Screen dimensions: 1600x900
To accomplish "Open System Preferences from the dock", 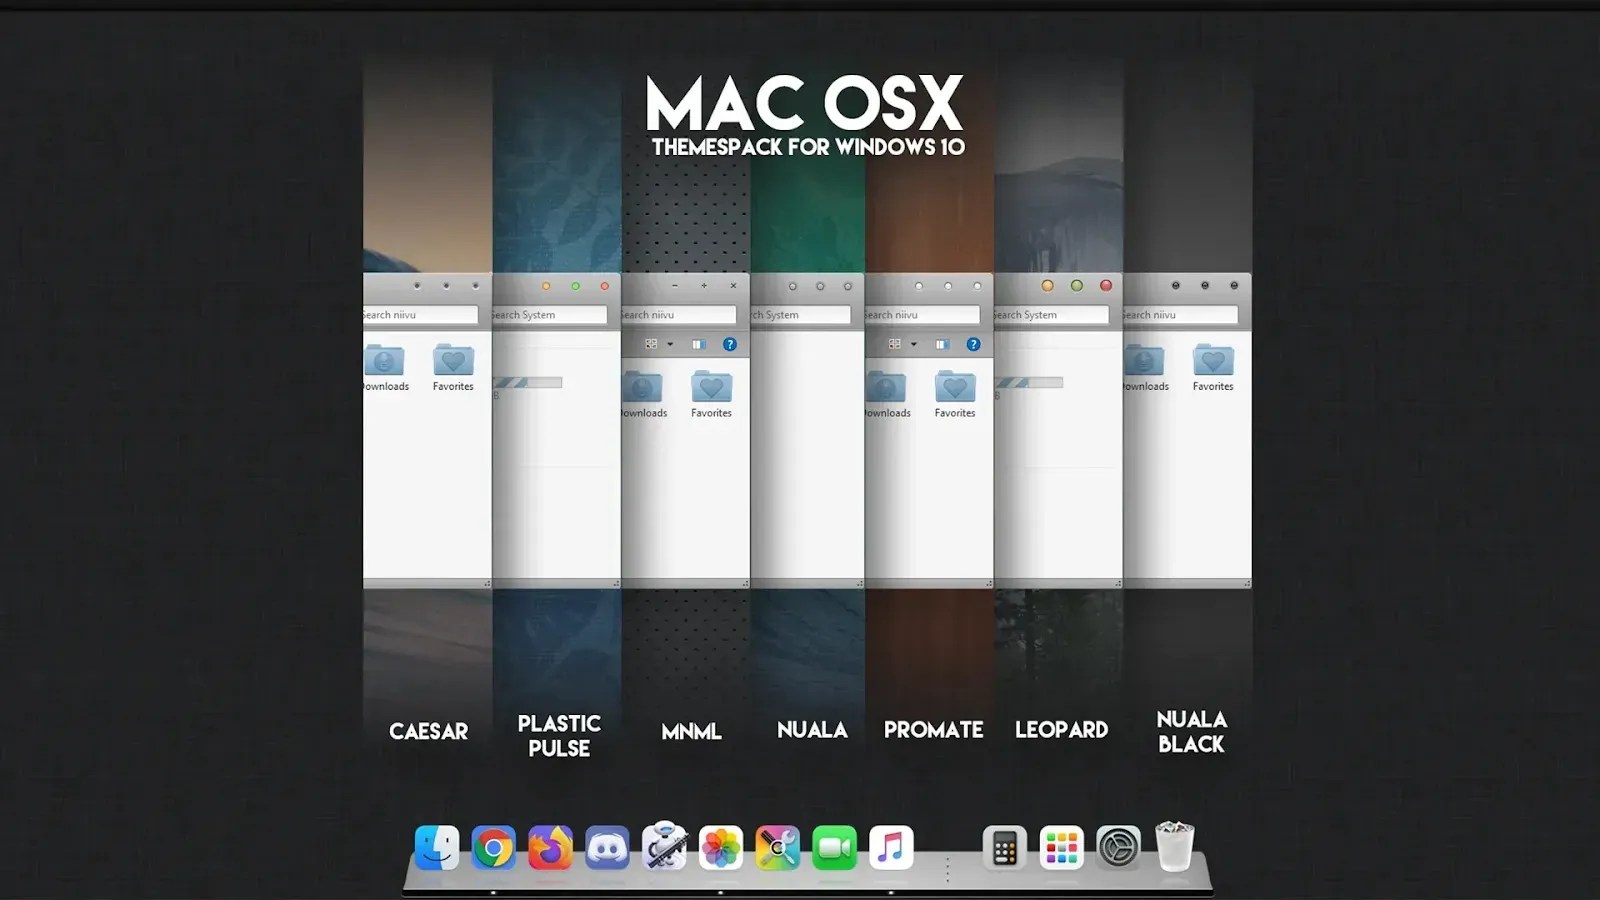I will click(1118, 848).
